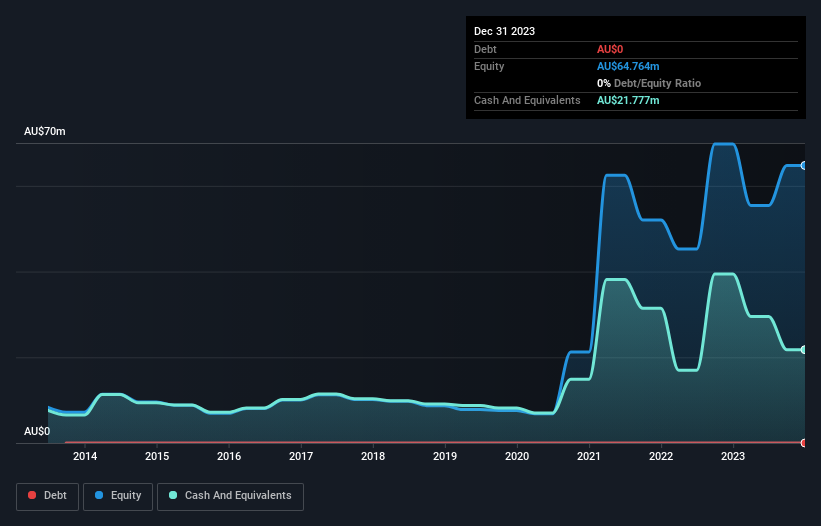Click the red Debt legend dot

pos(32,495)
